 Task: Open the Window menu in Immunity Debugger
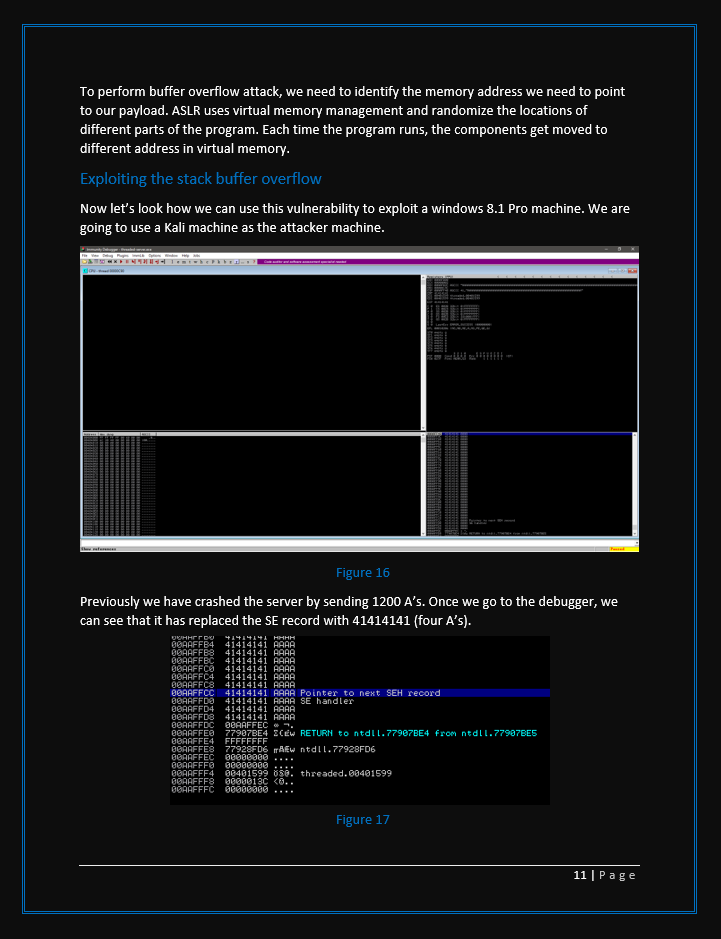[x=171, y=256]
